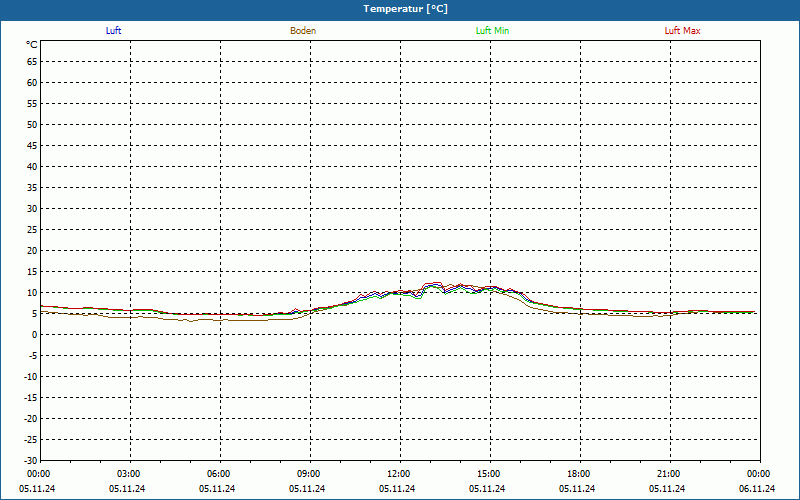
Task: Click the '06:00' time axis label
Action: [219, 474]
